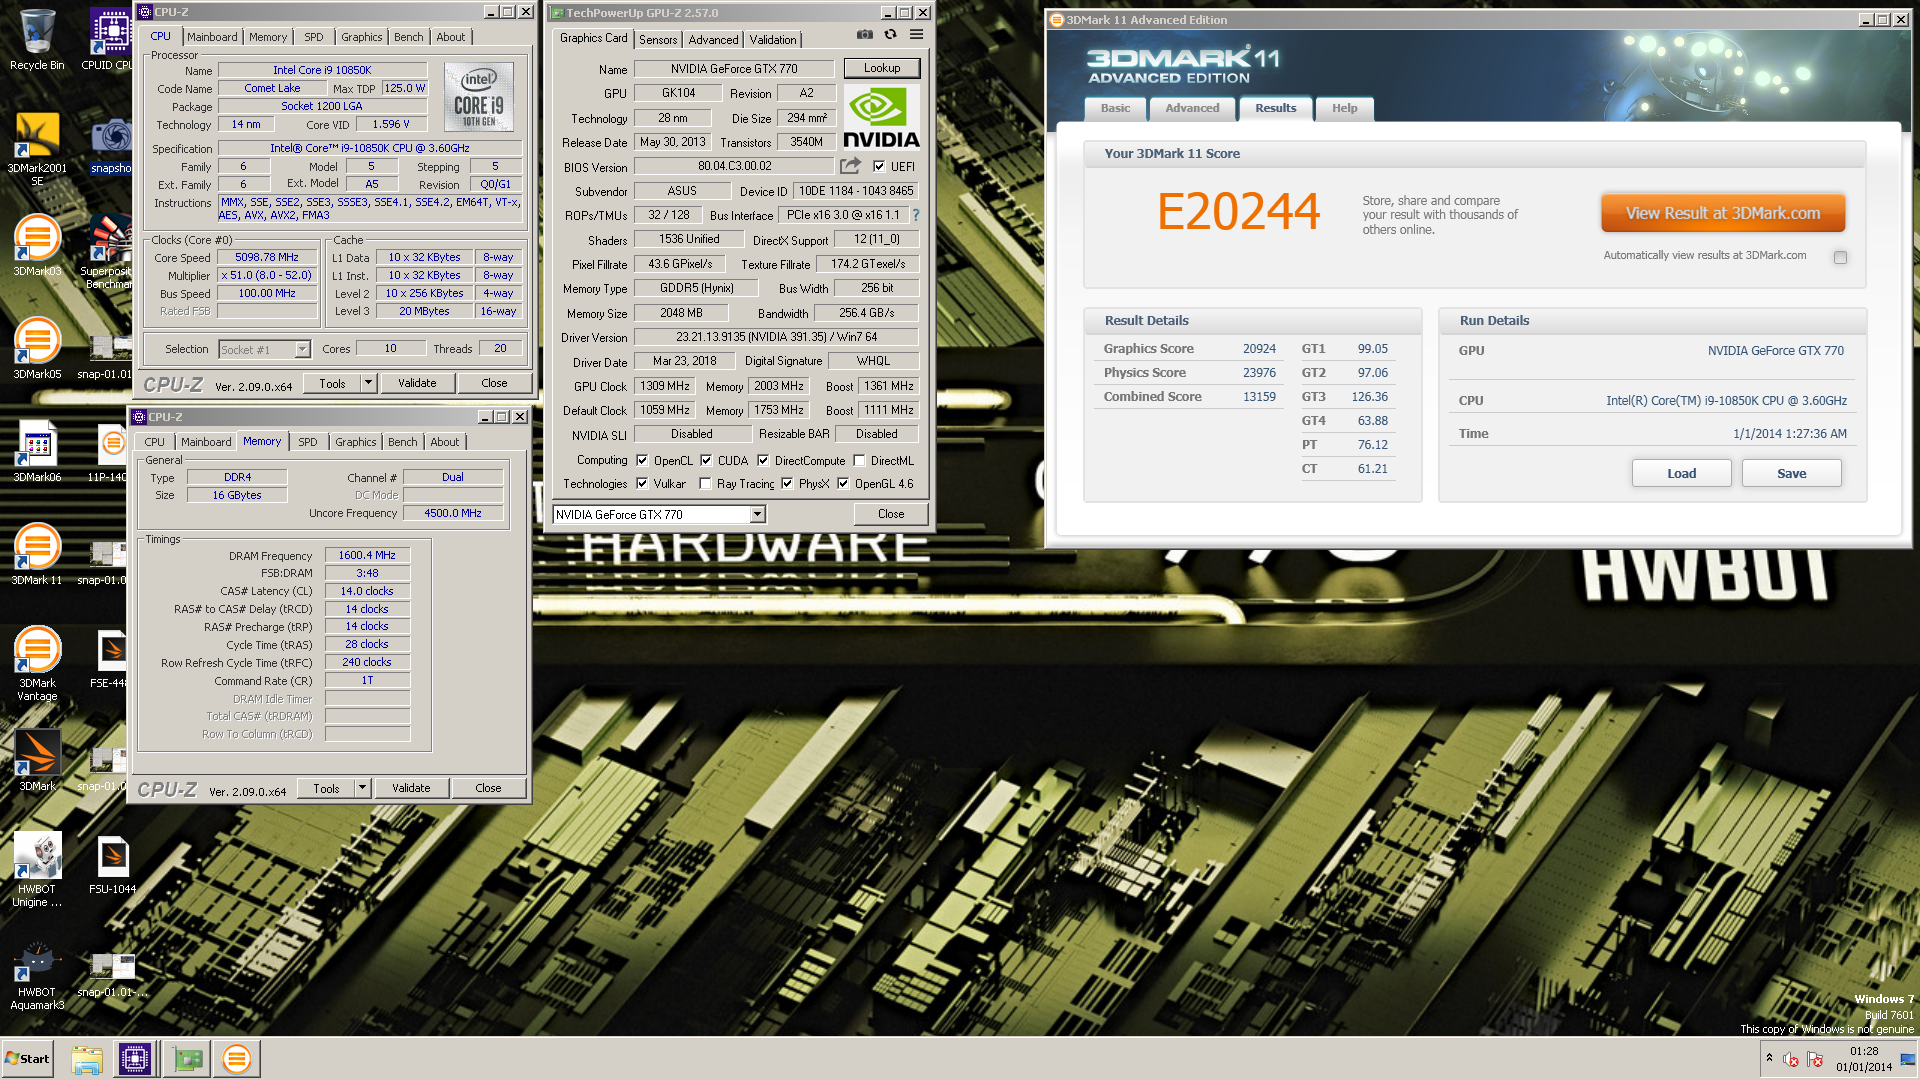Click the NVIDIA logo in GPU-Z
Viewport: 1920px width, 1080px height.
[881, 117]
